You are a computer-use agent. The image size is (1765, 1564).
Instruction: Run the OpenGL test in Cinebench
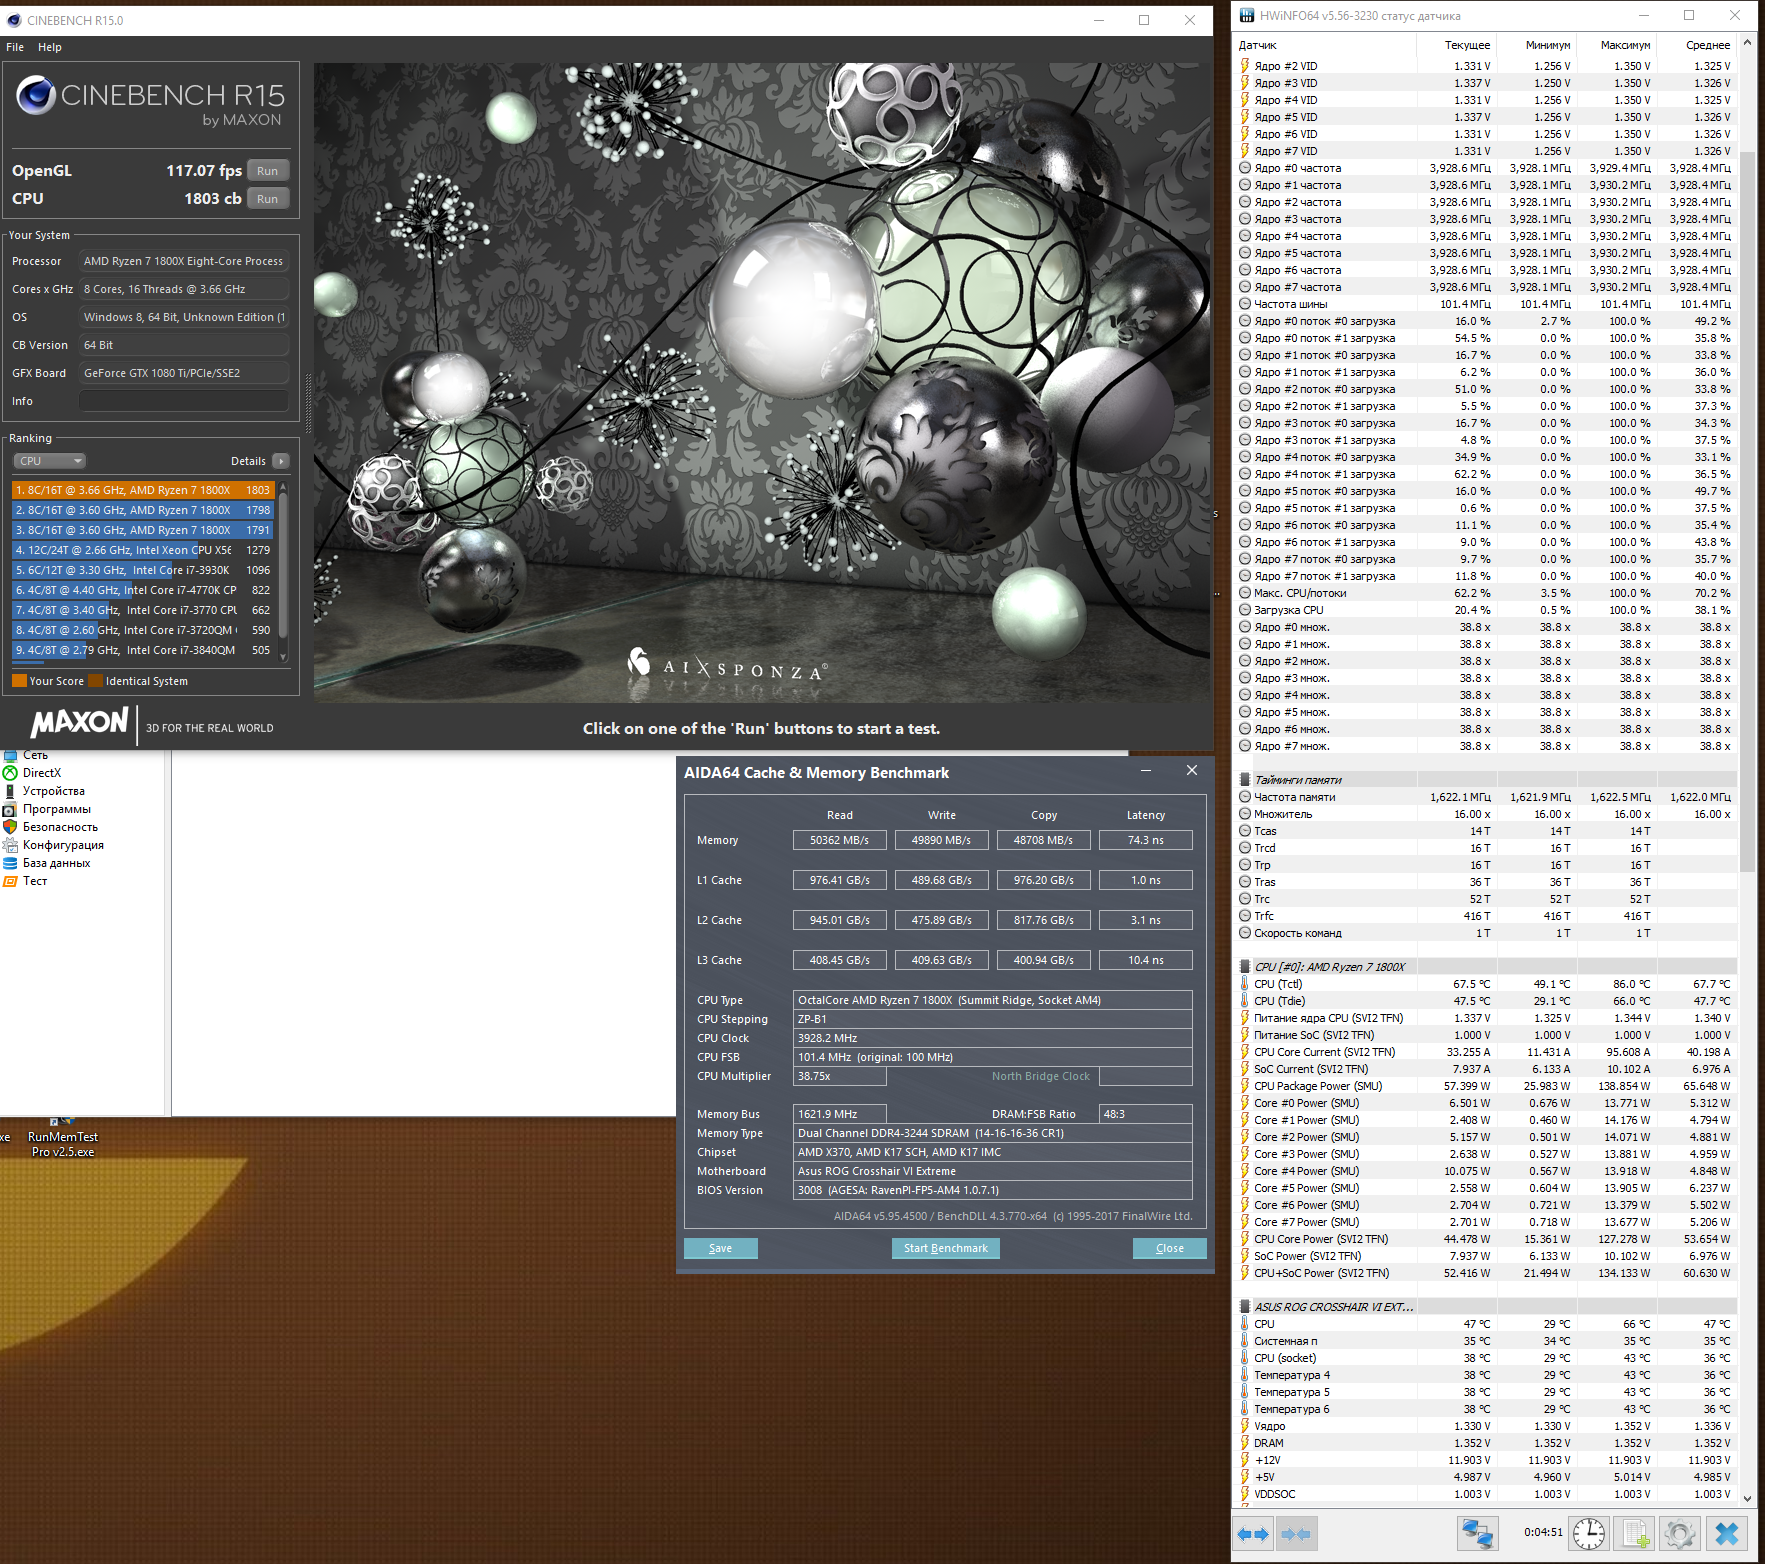pyautogui.click(x=267, y=171)
